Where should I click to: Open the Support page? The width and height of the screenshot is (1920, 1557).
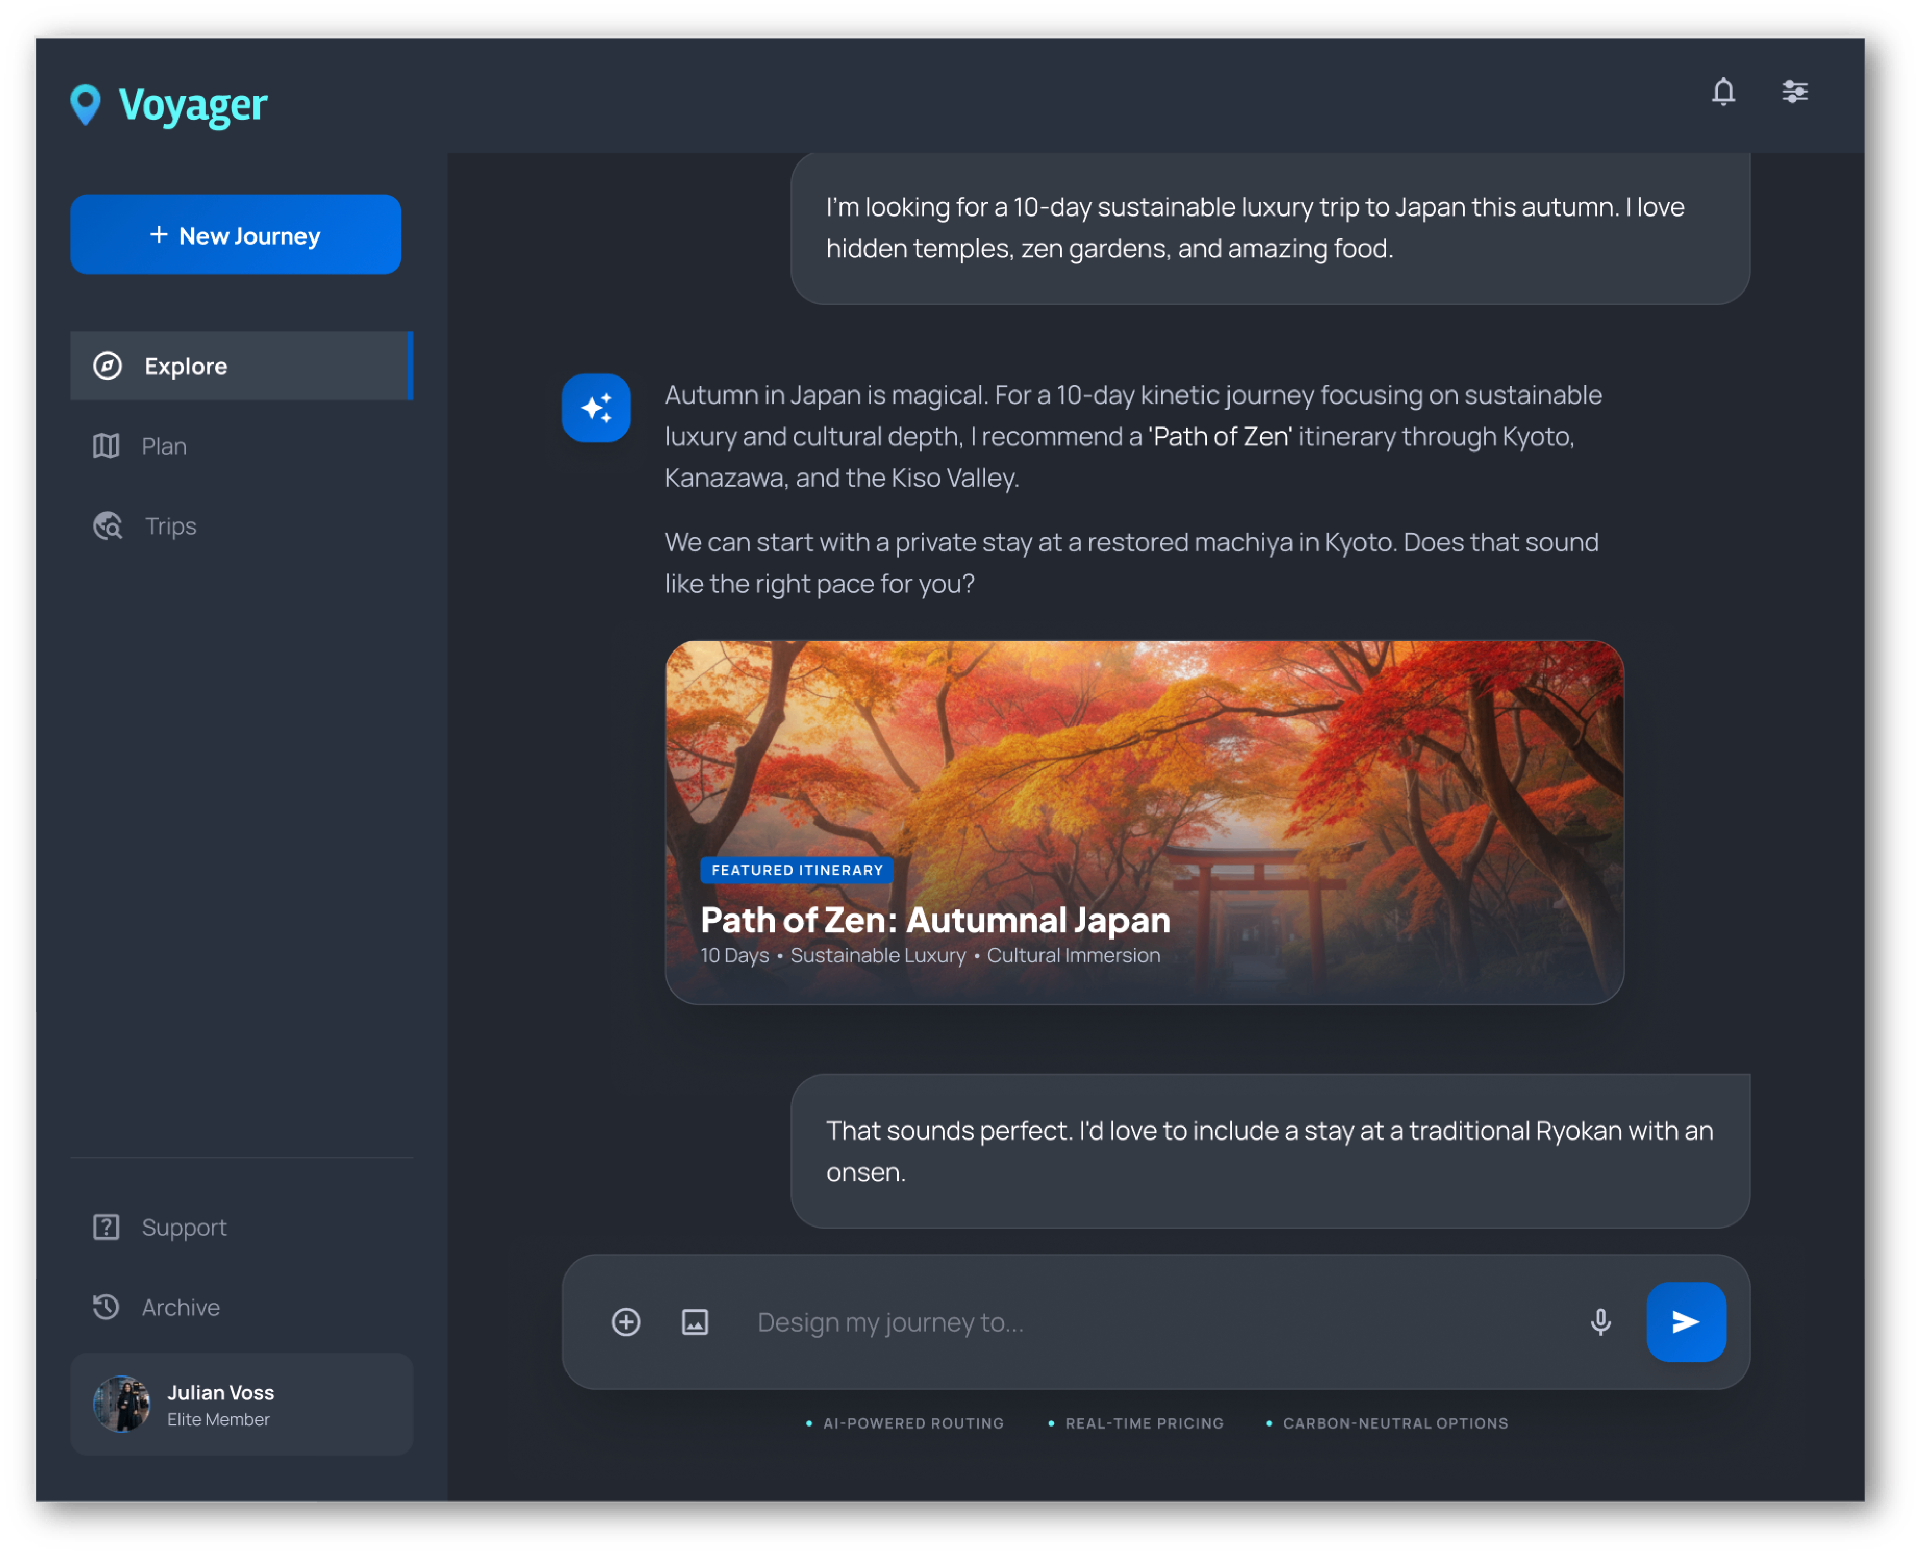tap(241, 1227)
